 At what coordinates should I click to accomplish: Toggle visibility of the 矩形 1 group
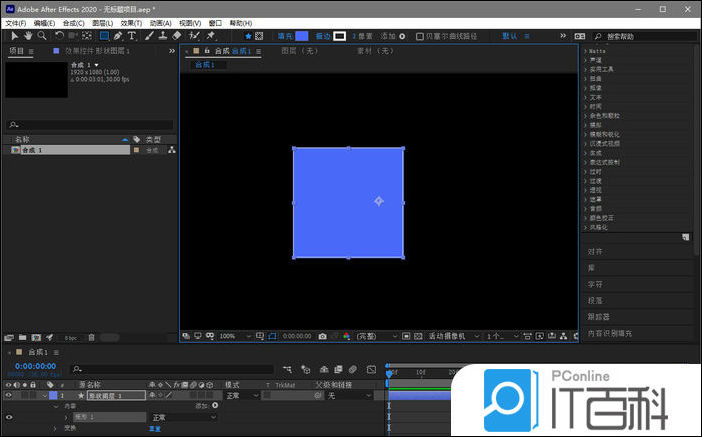(9, 417)
